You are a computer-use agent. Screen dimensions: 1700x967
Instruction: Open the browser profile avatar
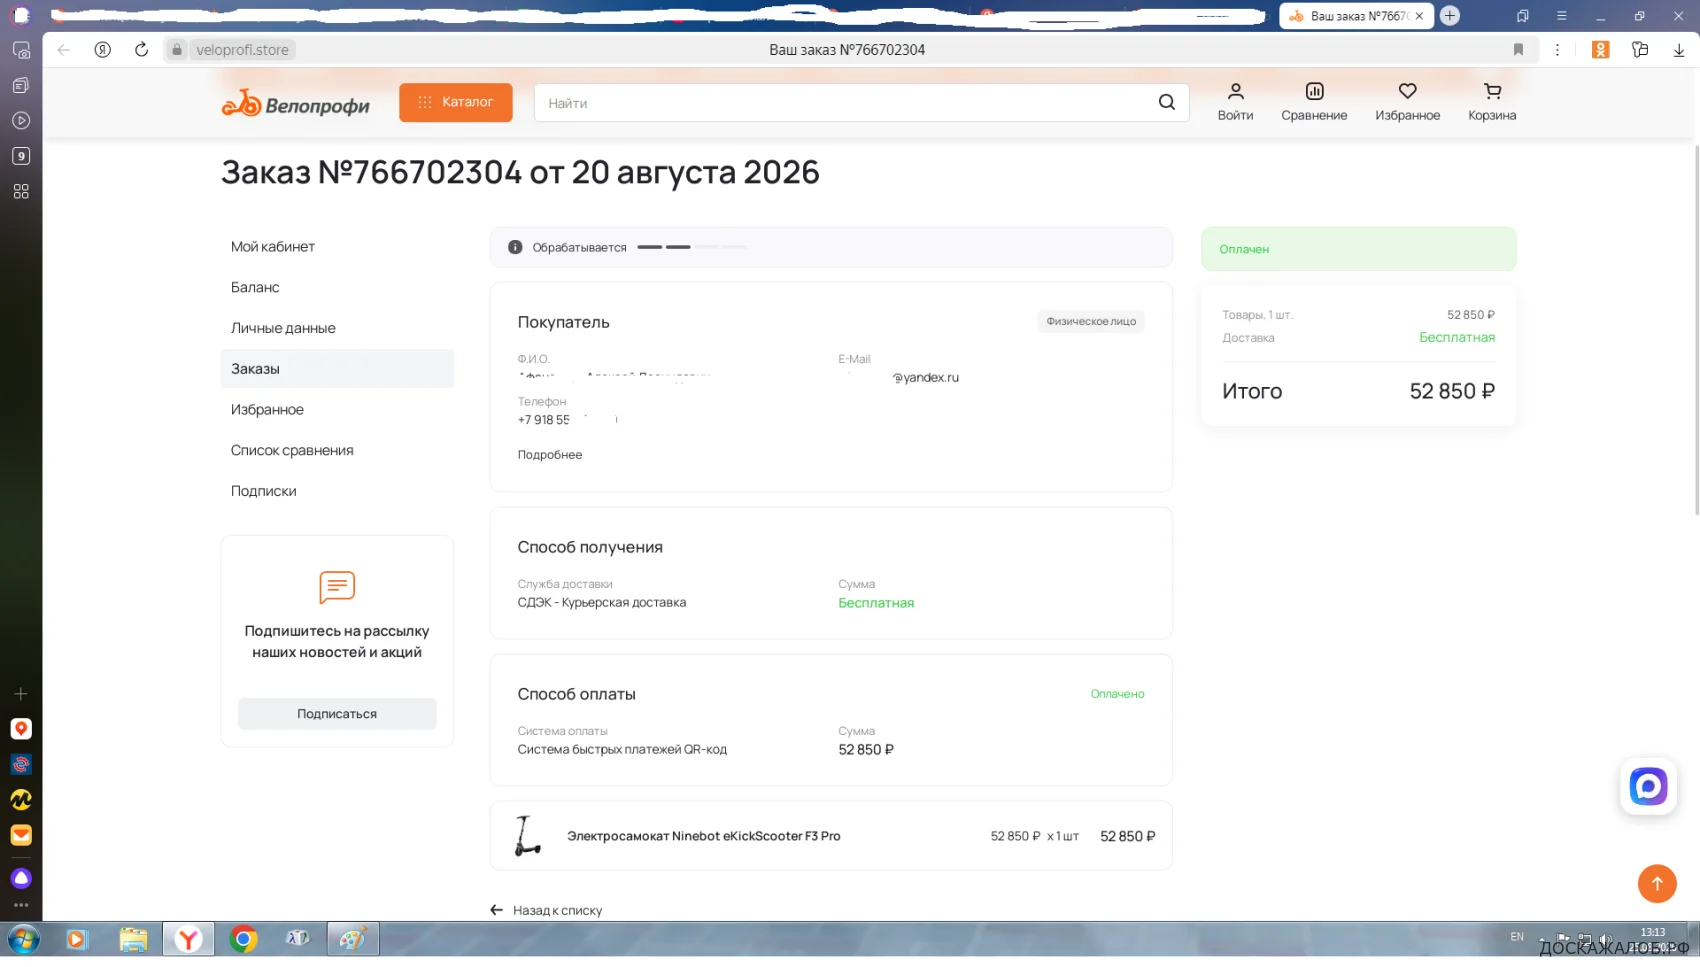(21, 15)
